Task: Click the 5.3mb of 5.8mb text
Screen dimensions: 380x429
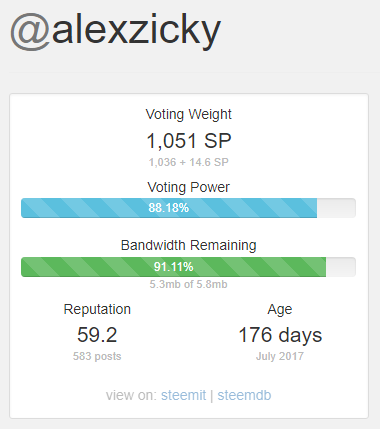Action: tap(188, 284)
